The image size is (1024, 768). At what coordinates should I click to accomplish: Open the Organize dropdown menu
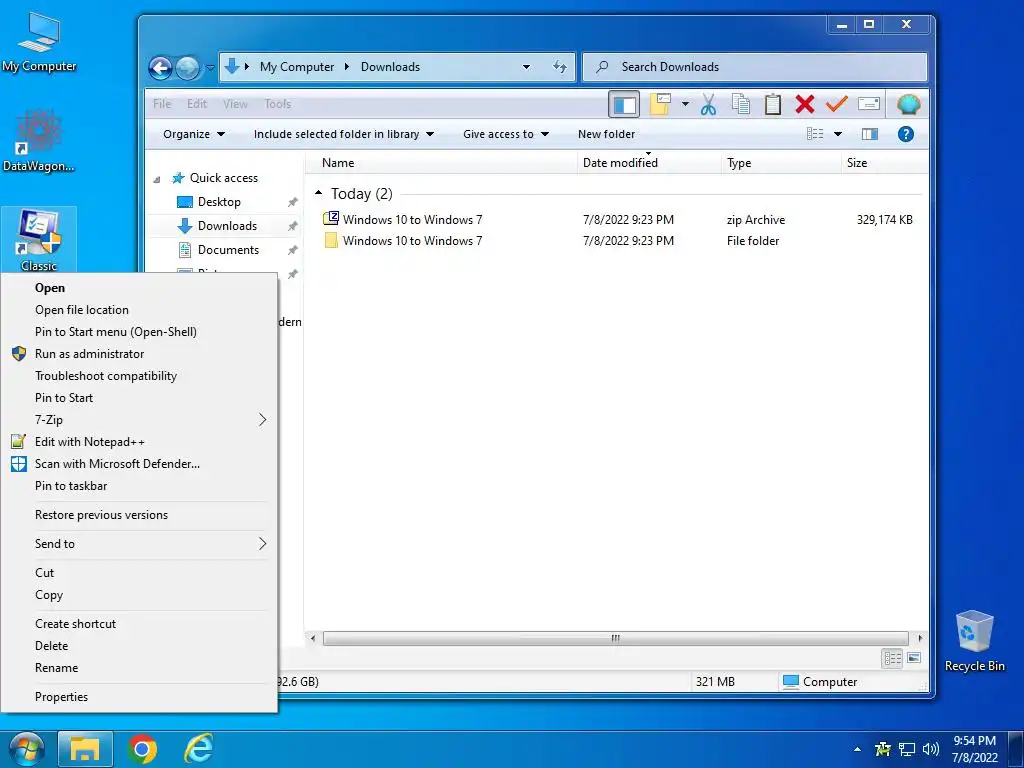point(194,134)
